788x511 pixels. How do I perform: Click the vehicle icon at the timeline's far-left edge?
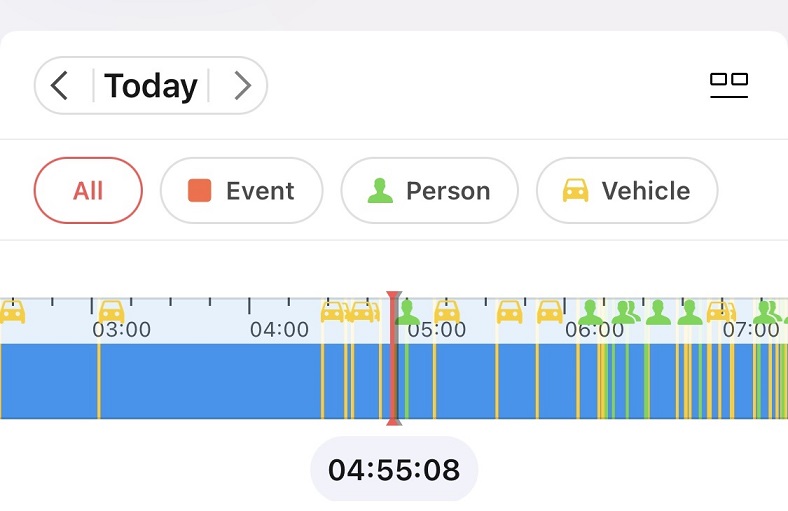pyautogui.click(x=11, y=312)
